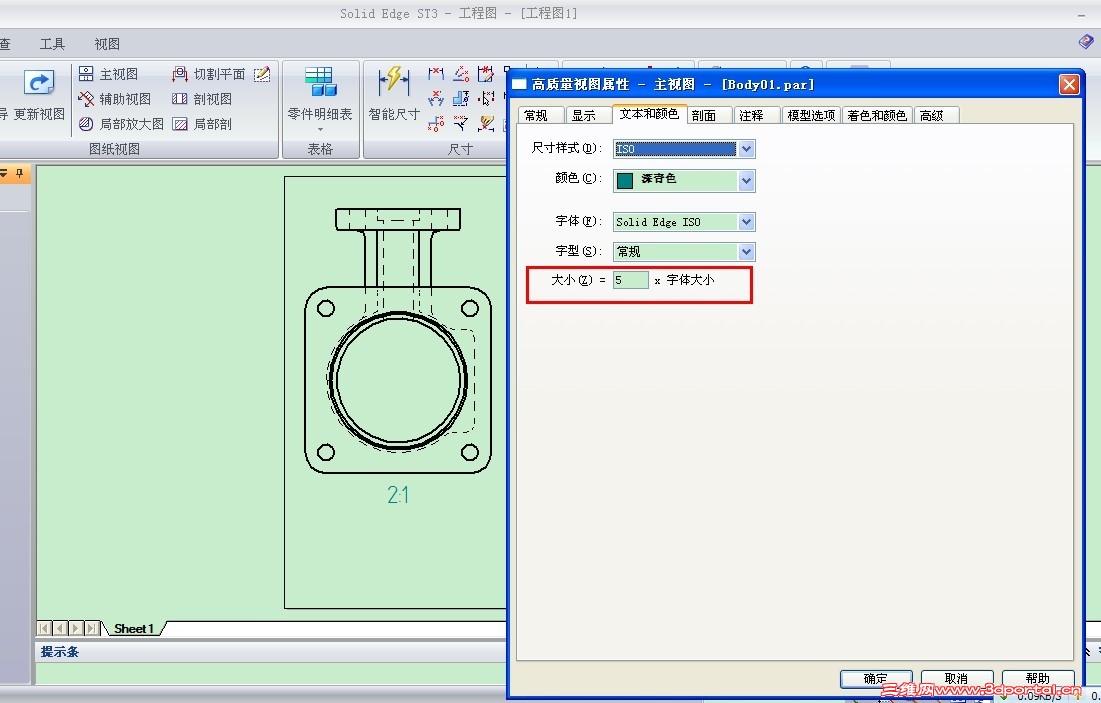
Task: Open the 工具 ribbon tab
Action: (x=53, y=44)
